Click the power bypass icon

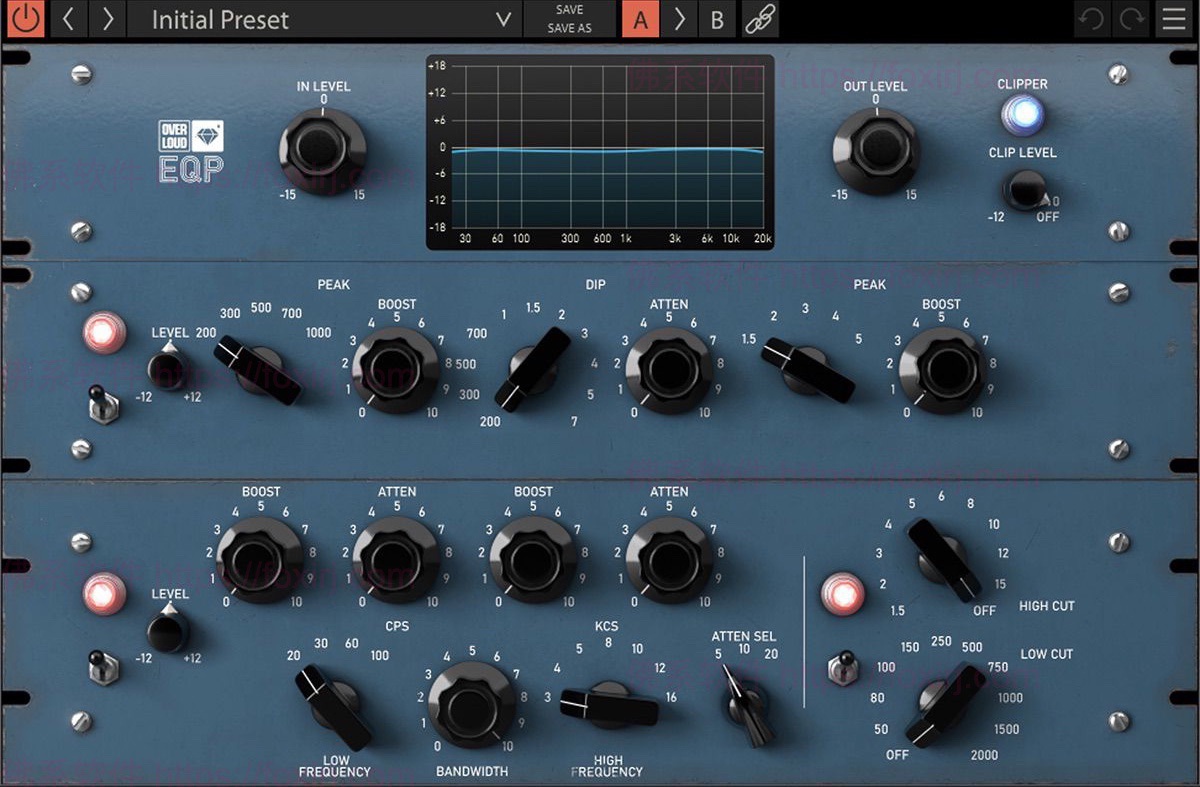point(26,19)
